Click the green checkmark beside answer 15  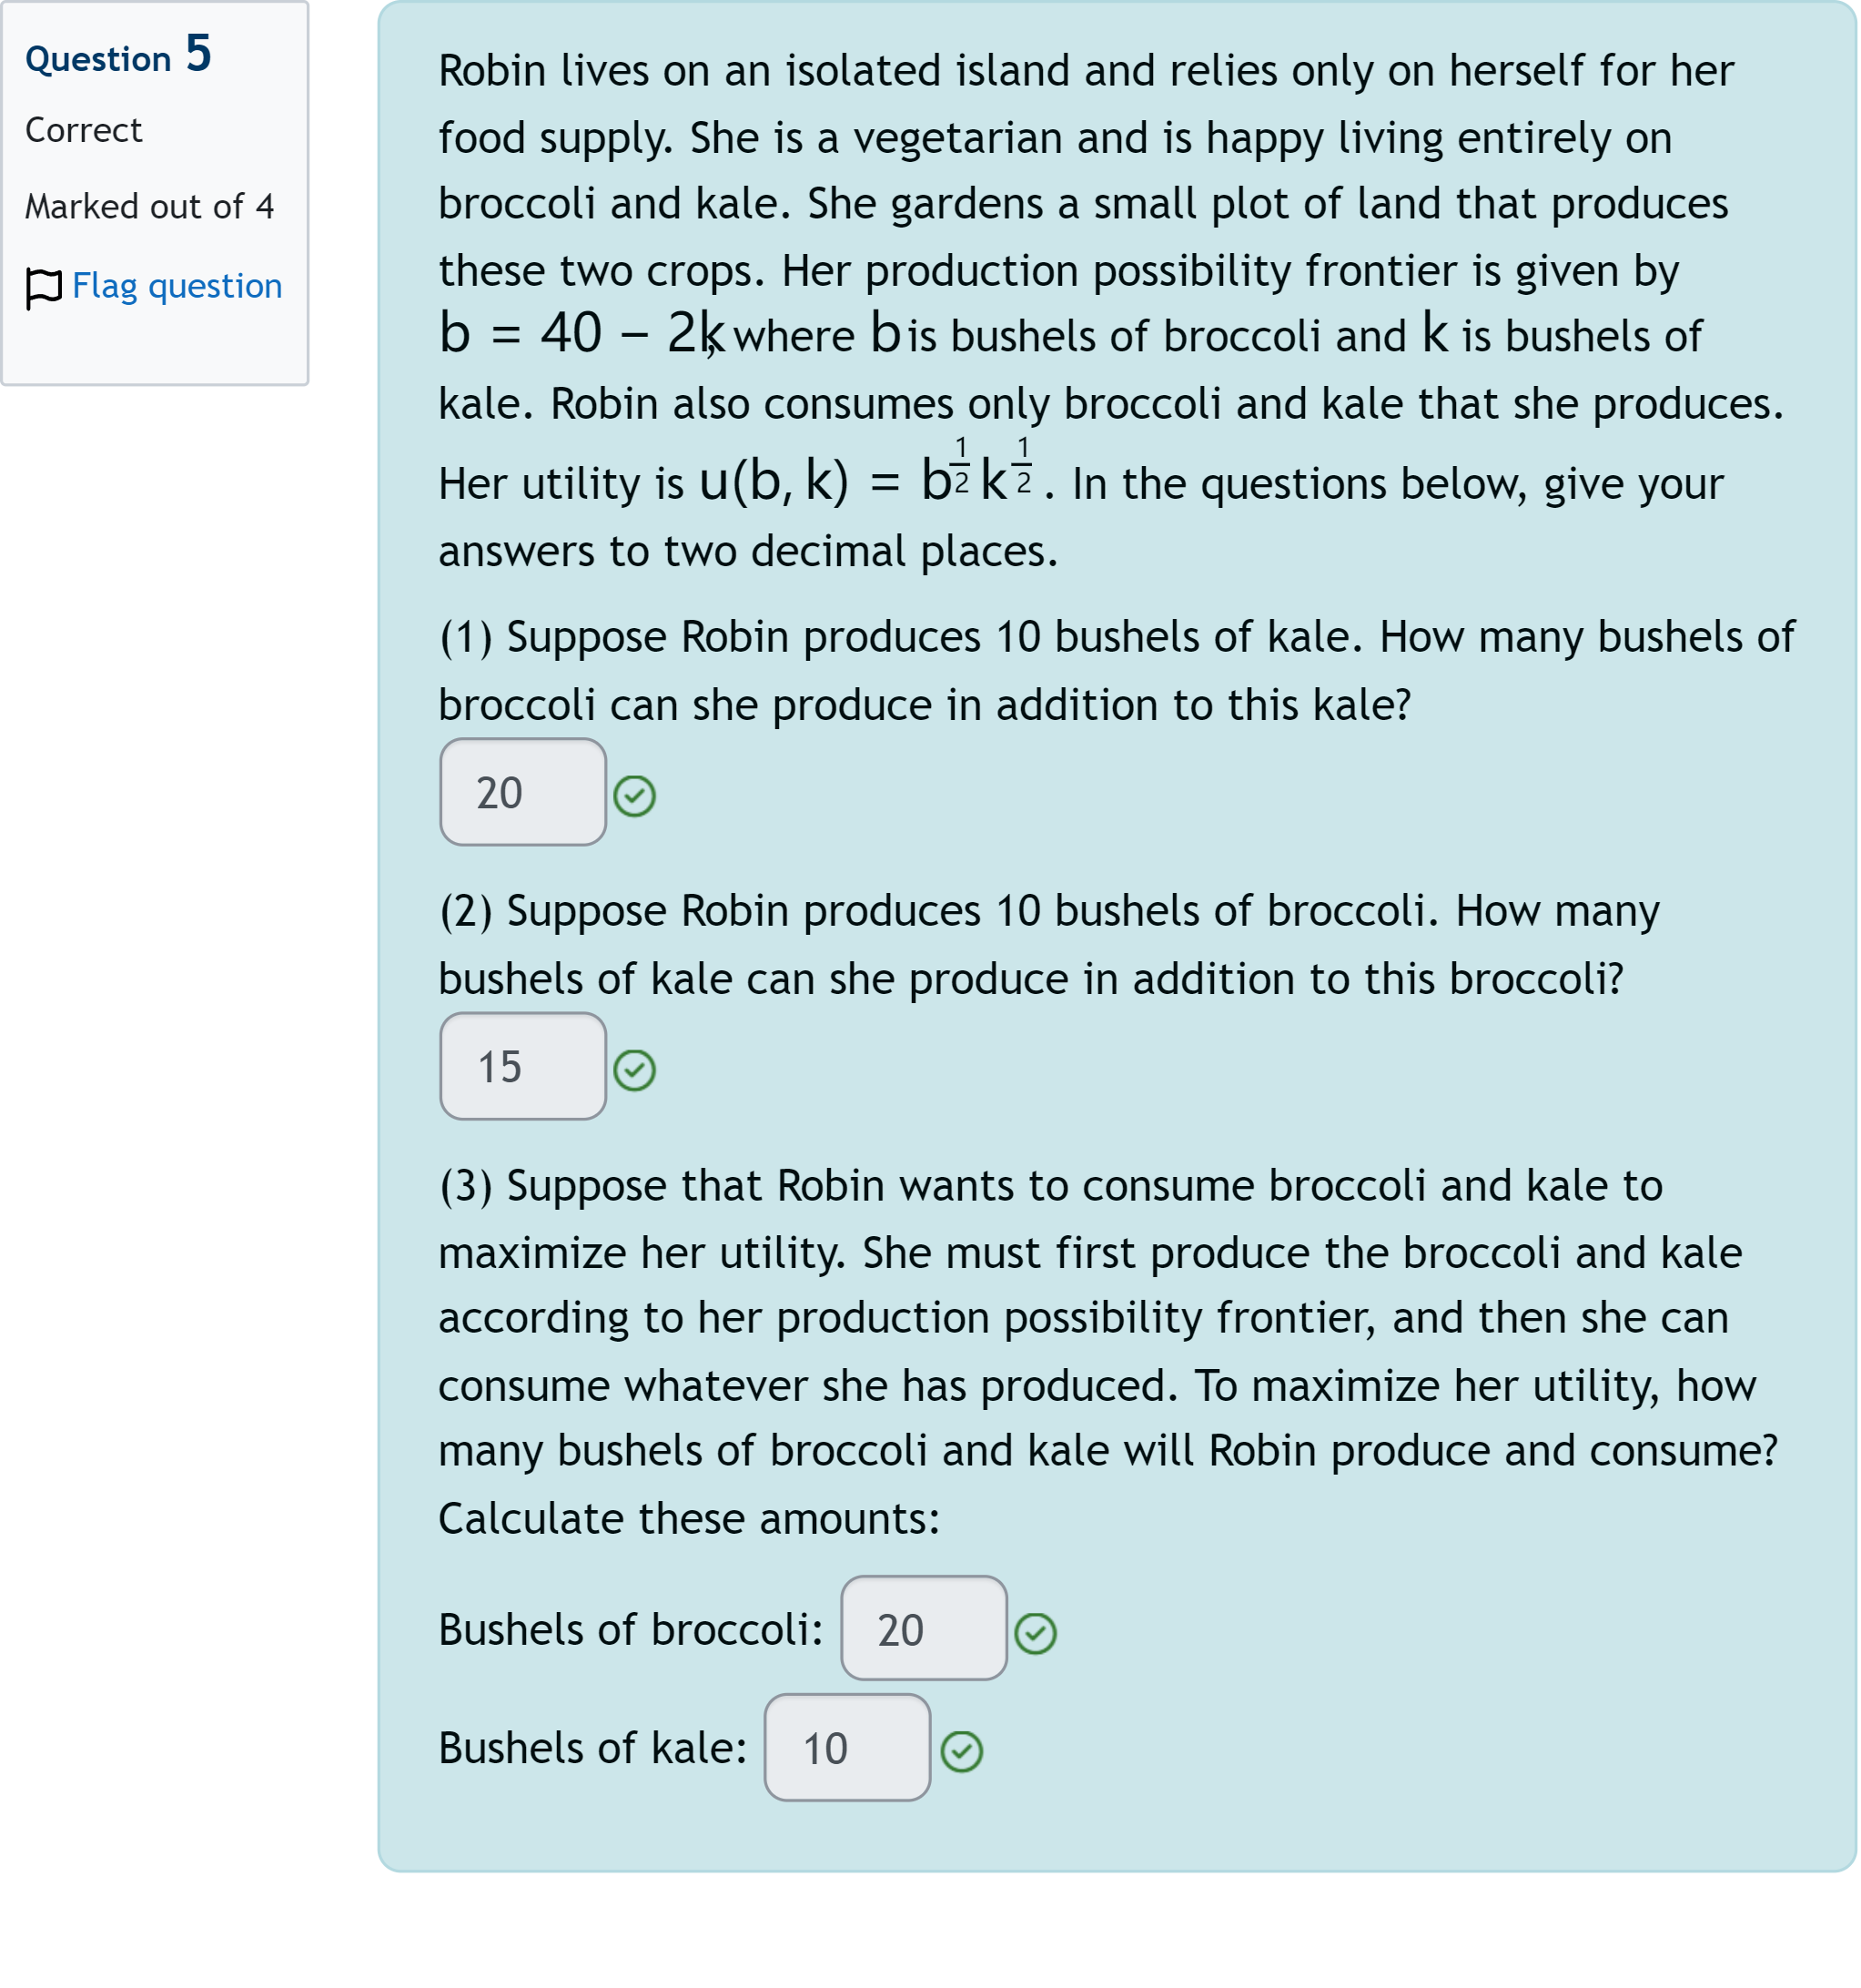[x=634, y=1071]
